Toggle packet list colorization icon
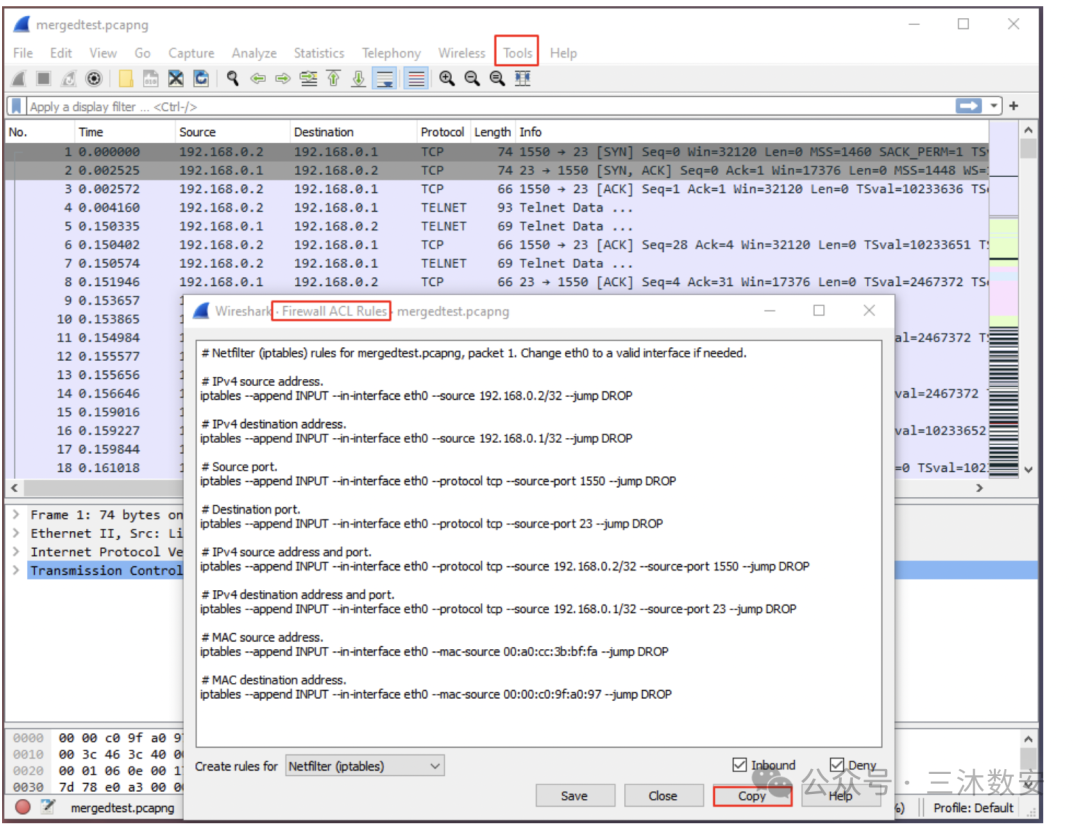 (x=416, y=79)
